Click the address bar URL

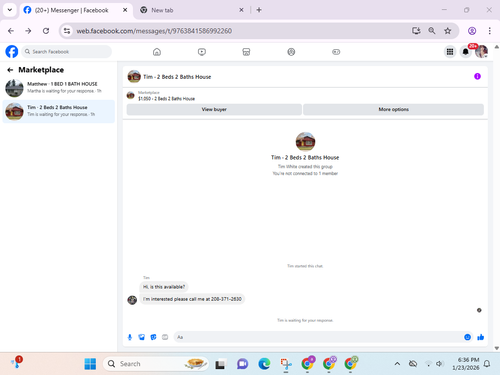pyautogui.click(x=154, y=31)
